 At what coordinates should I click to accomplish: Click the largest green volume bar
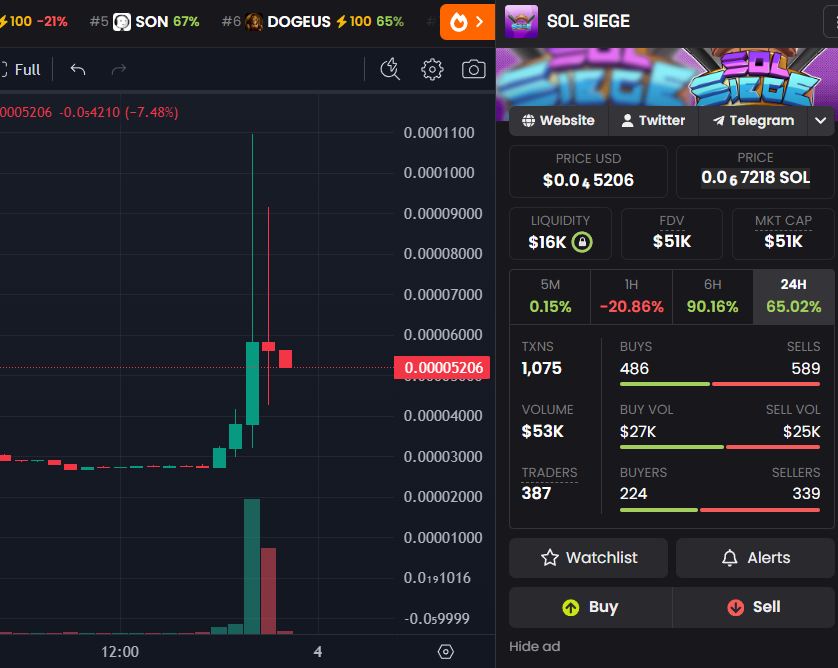252,566
